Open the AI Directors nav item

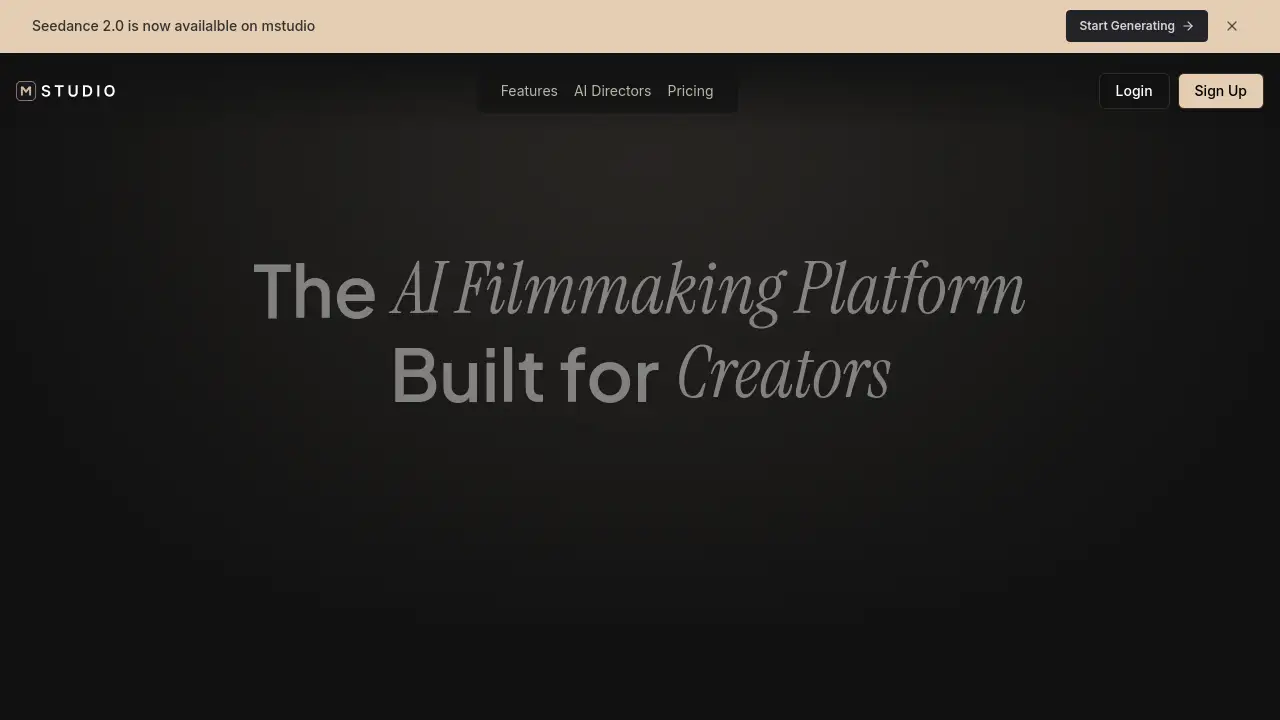pyautogui.click(x=612, y=91)
